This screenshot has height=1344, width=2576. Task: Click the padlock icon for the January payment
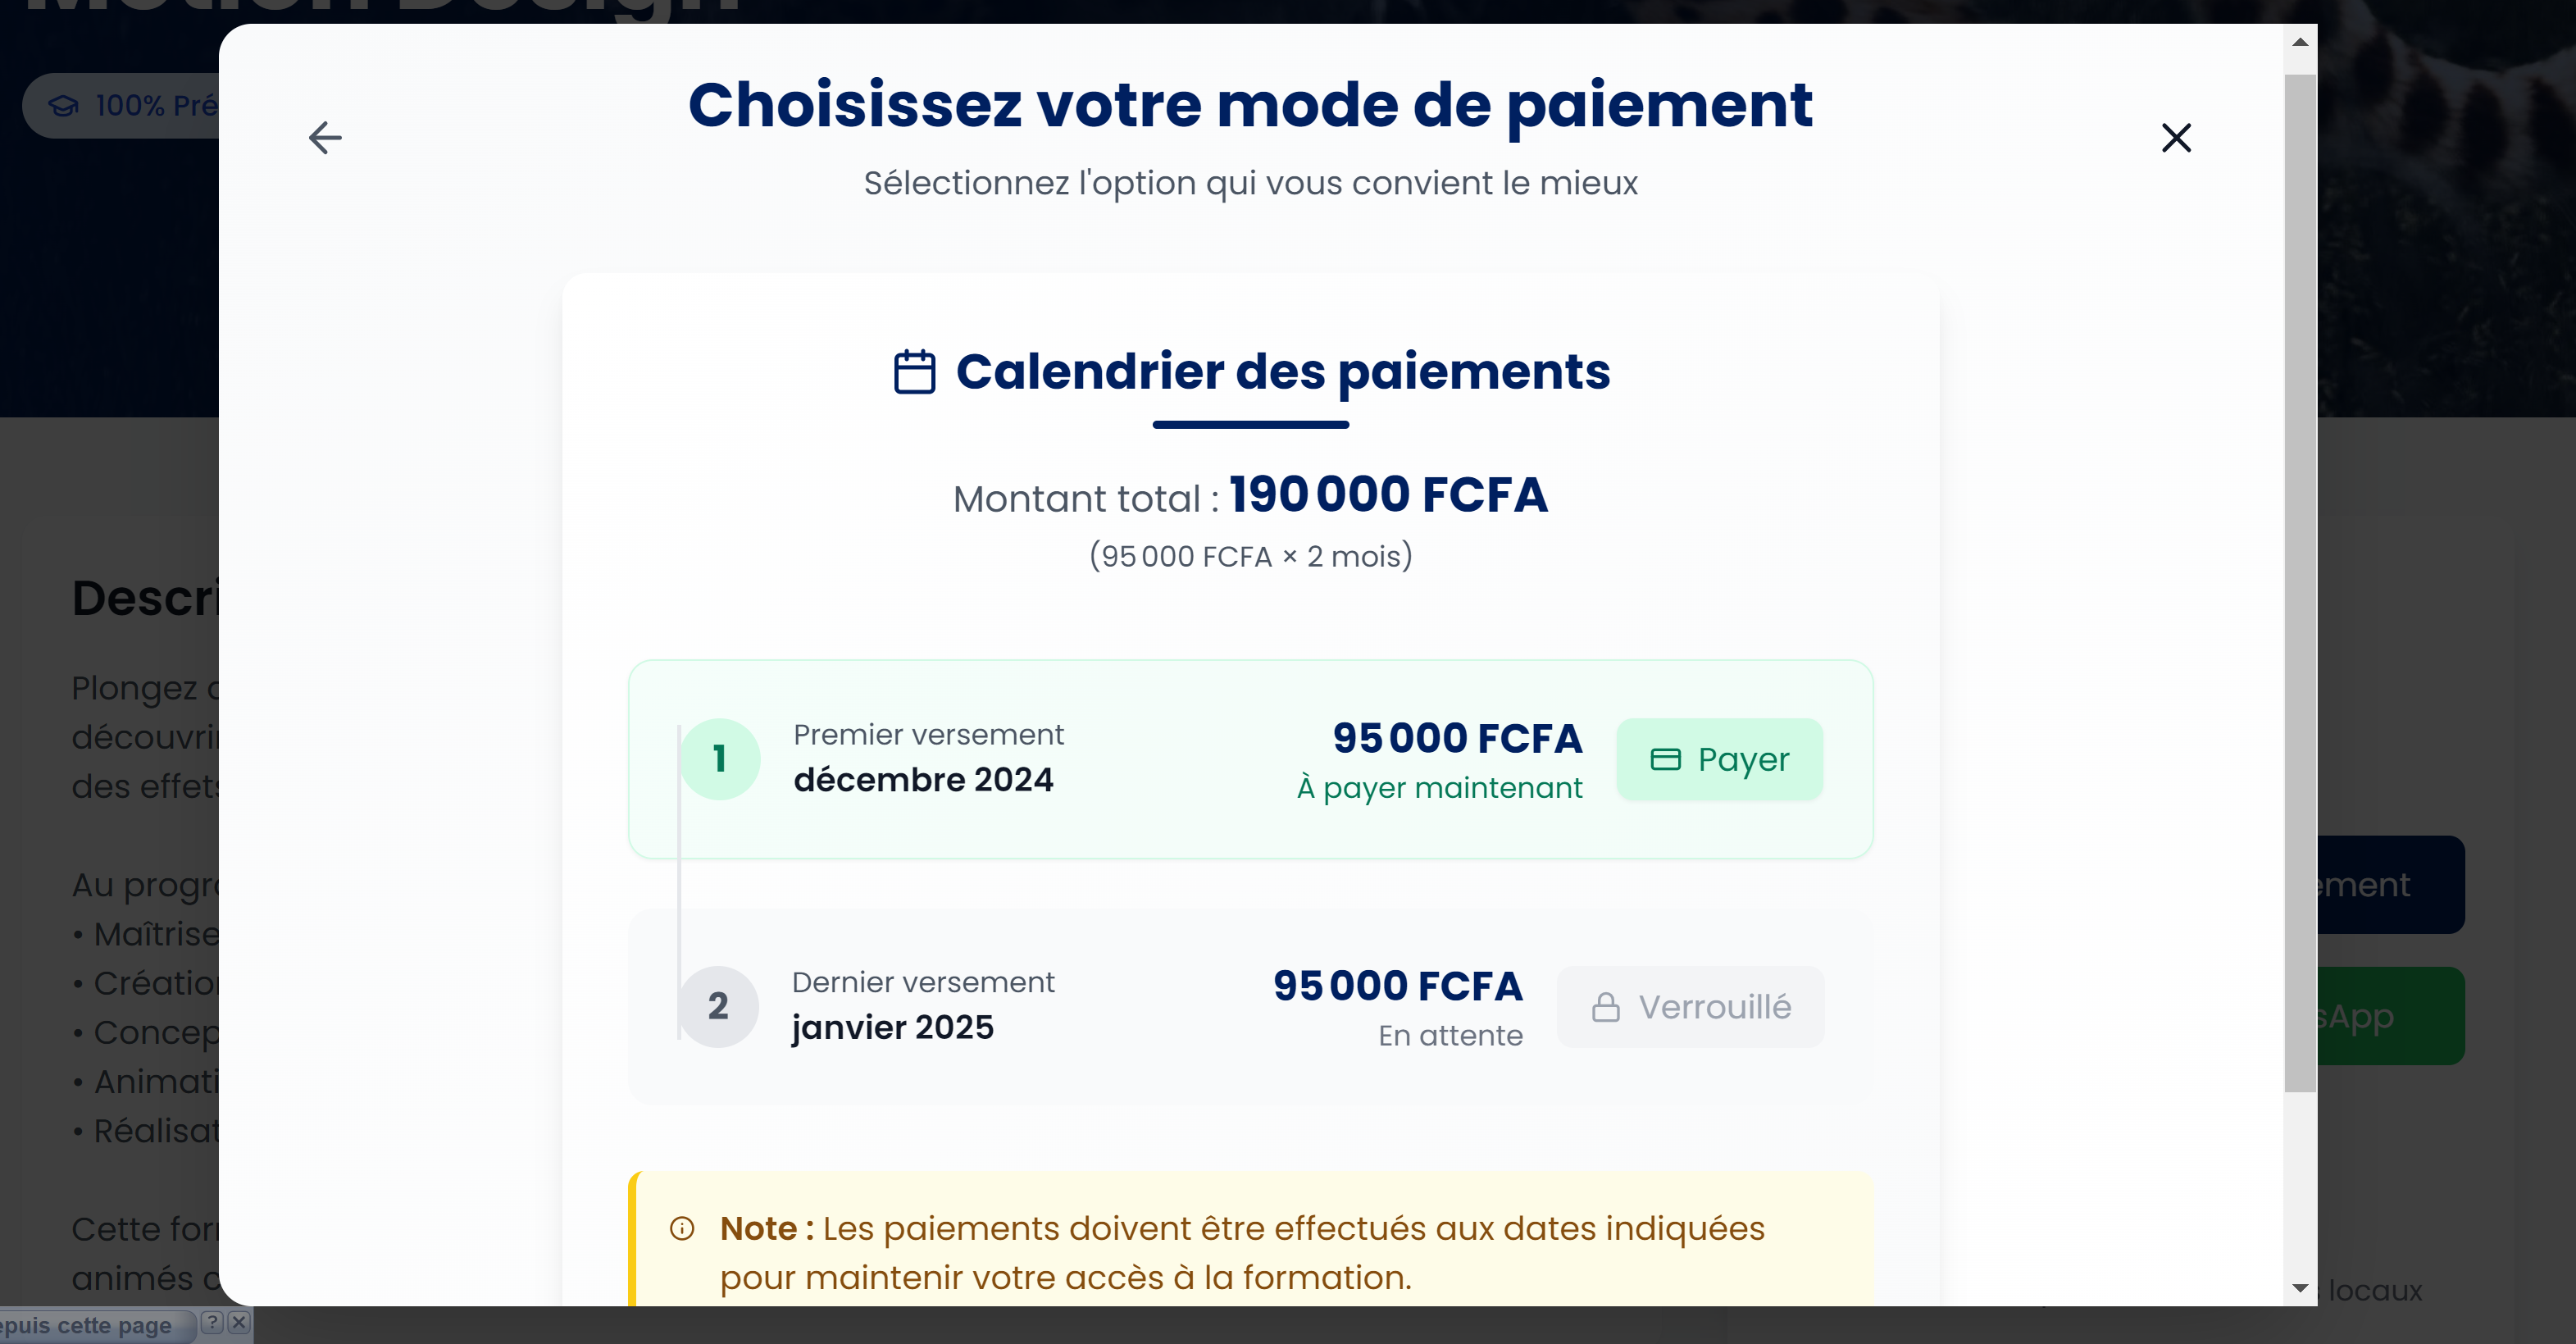[x=1606, y=1007]
